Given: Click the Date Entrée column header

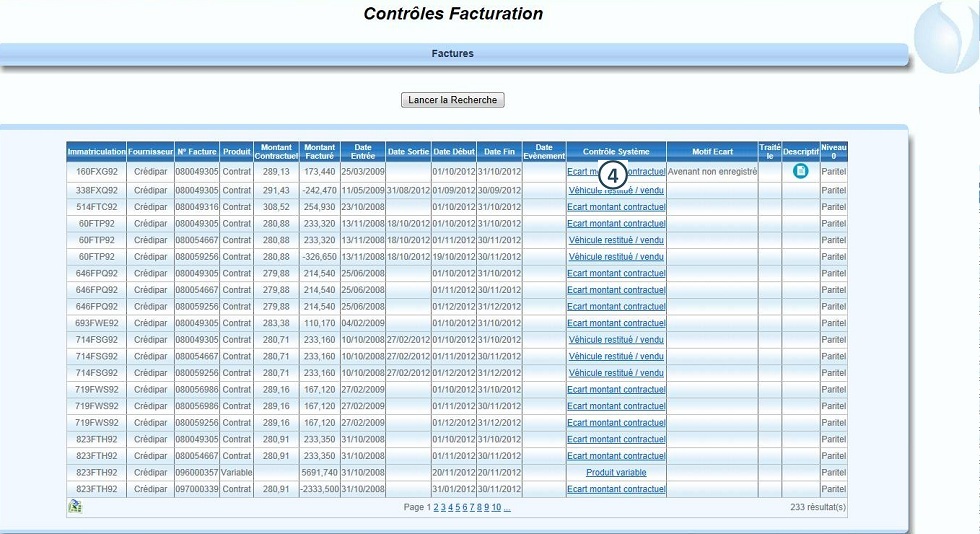Looking at the screenshot, I should click(x=362, y=152).
